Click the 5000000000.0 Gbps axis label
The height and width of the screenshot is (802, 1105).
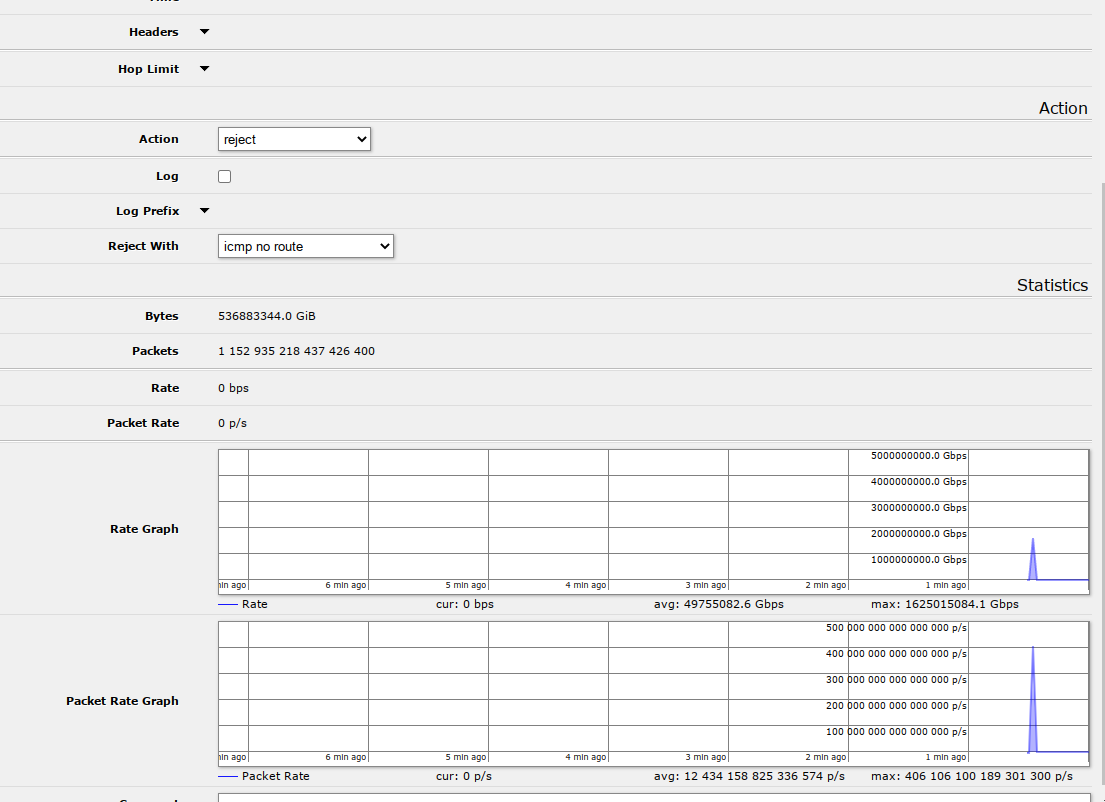pyautogui.click(x=918, y=456)
